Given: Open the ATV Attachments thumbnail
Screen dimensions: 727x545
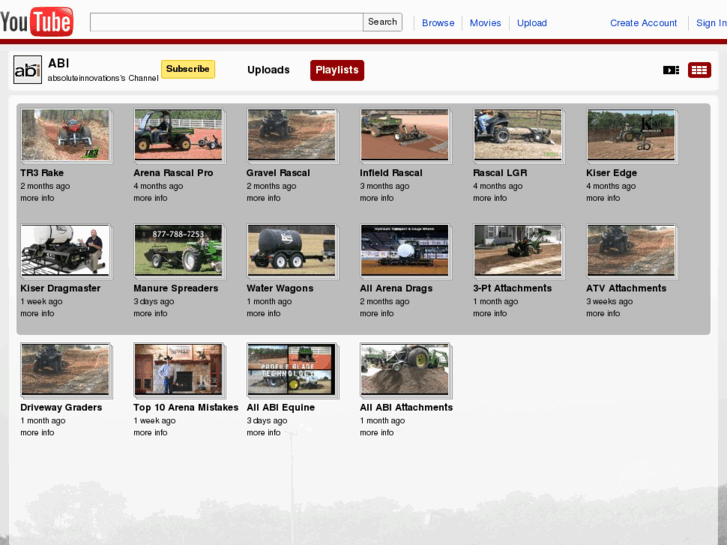Looking at the screenshot, I should coord(631,250).
